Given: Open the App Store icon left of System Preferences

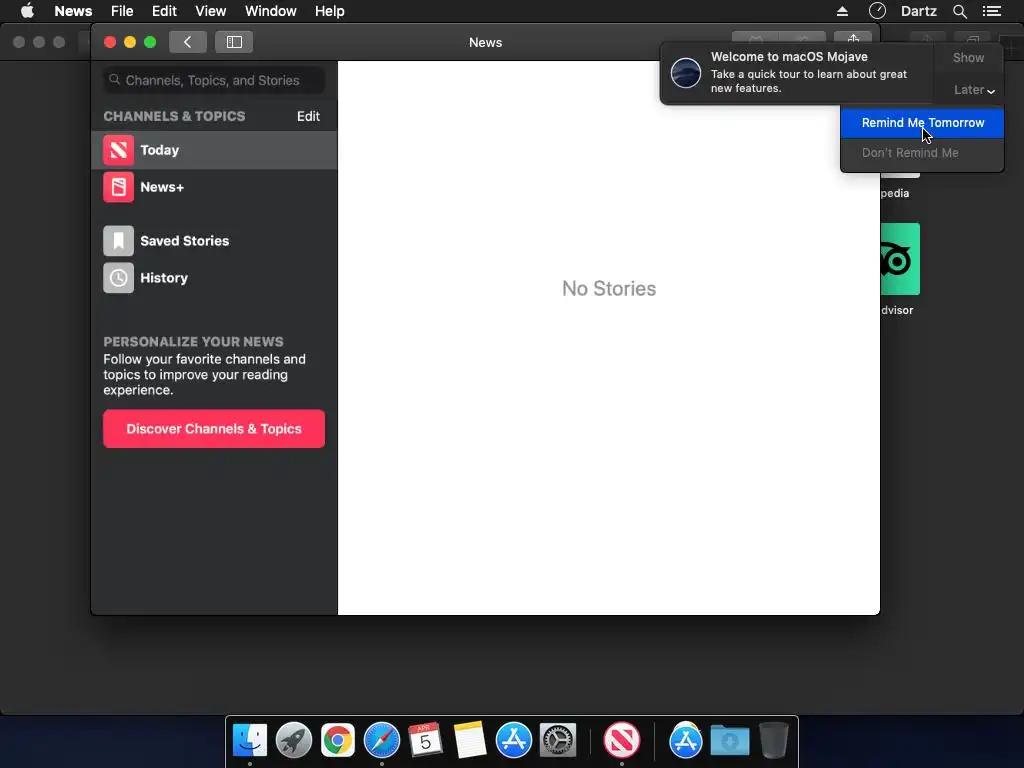Looking at the screenshot, I should 514,740.
